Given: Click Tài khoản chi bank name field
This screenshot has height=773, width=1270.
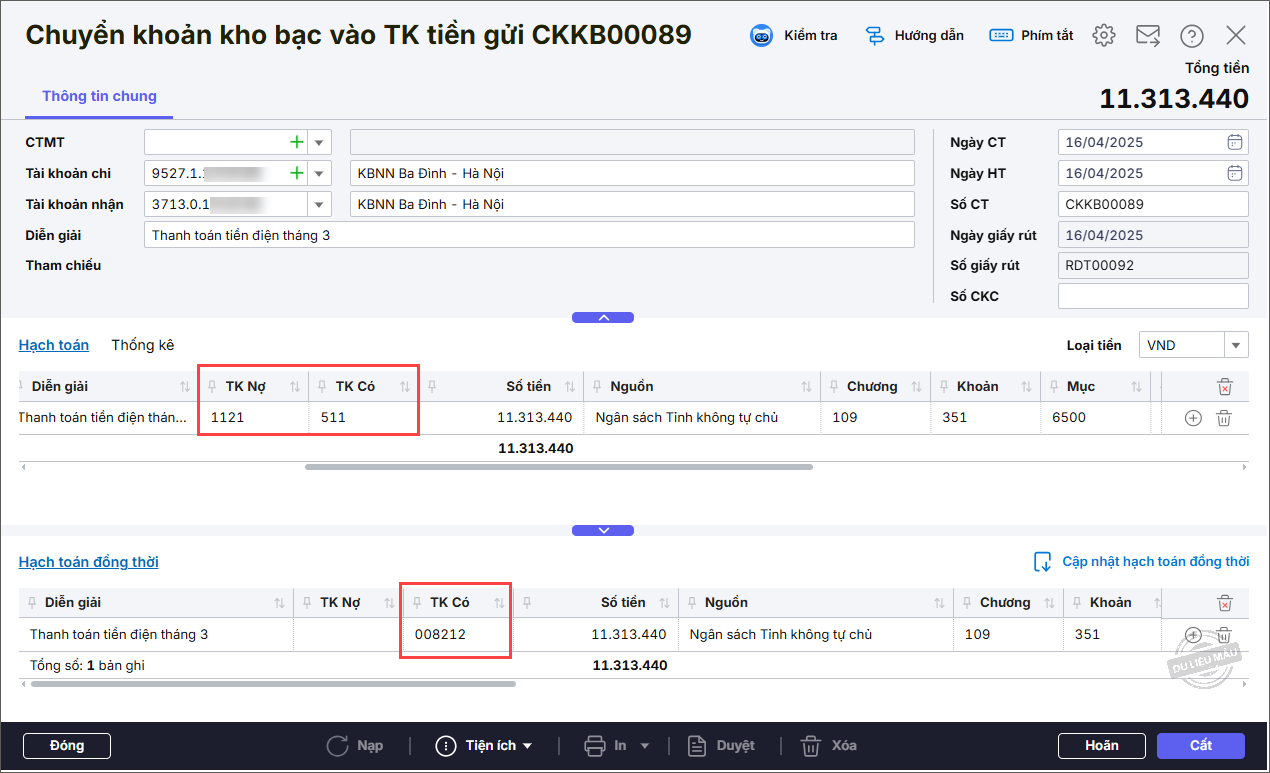Looking at the screenshot, I should point(632,173).
